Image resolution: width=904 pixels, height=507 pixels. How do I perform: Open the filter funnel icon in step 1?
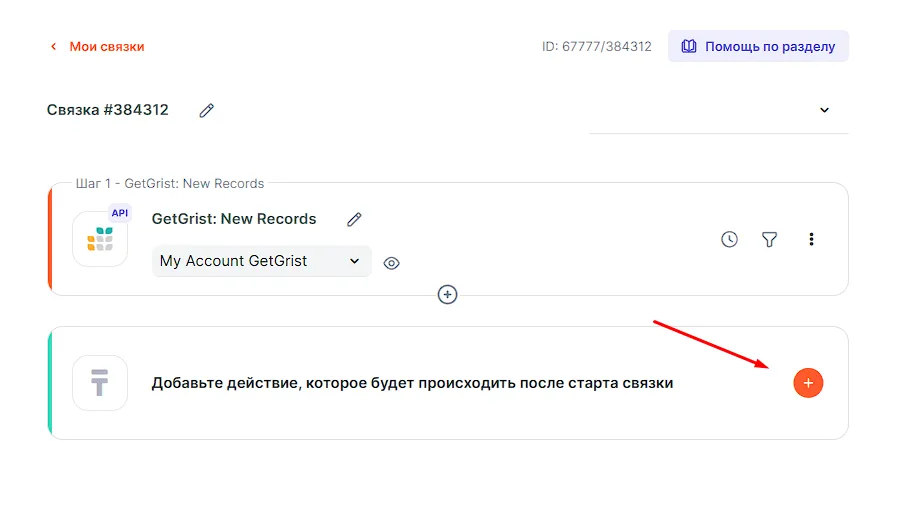coord(769,240)
